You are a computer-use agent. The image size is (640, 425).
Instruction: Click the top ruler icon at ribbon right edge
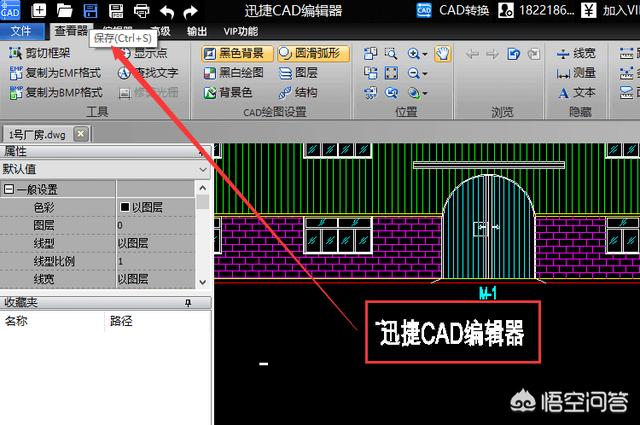point(627,53)
